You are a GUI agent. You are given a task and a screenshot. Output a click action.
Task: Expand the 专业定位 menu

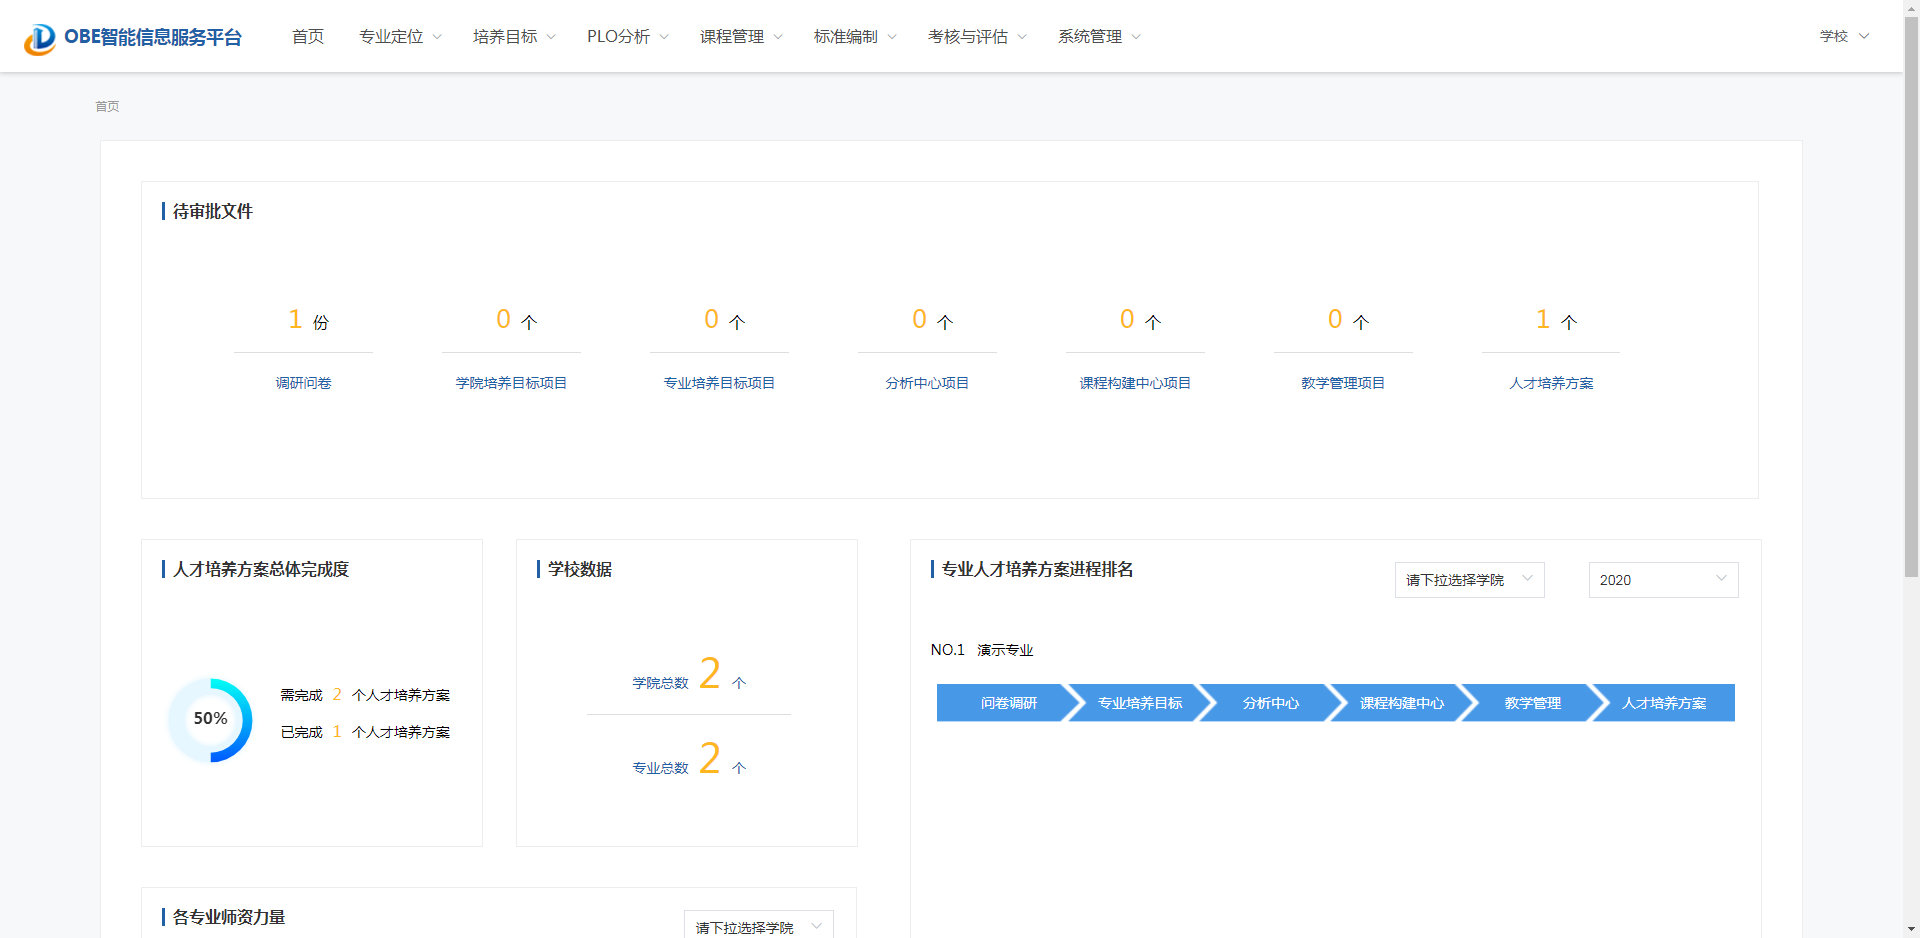click(x=400, y=37)
